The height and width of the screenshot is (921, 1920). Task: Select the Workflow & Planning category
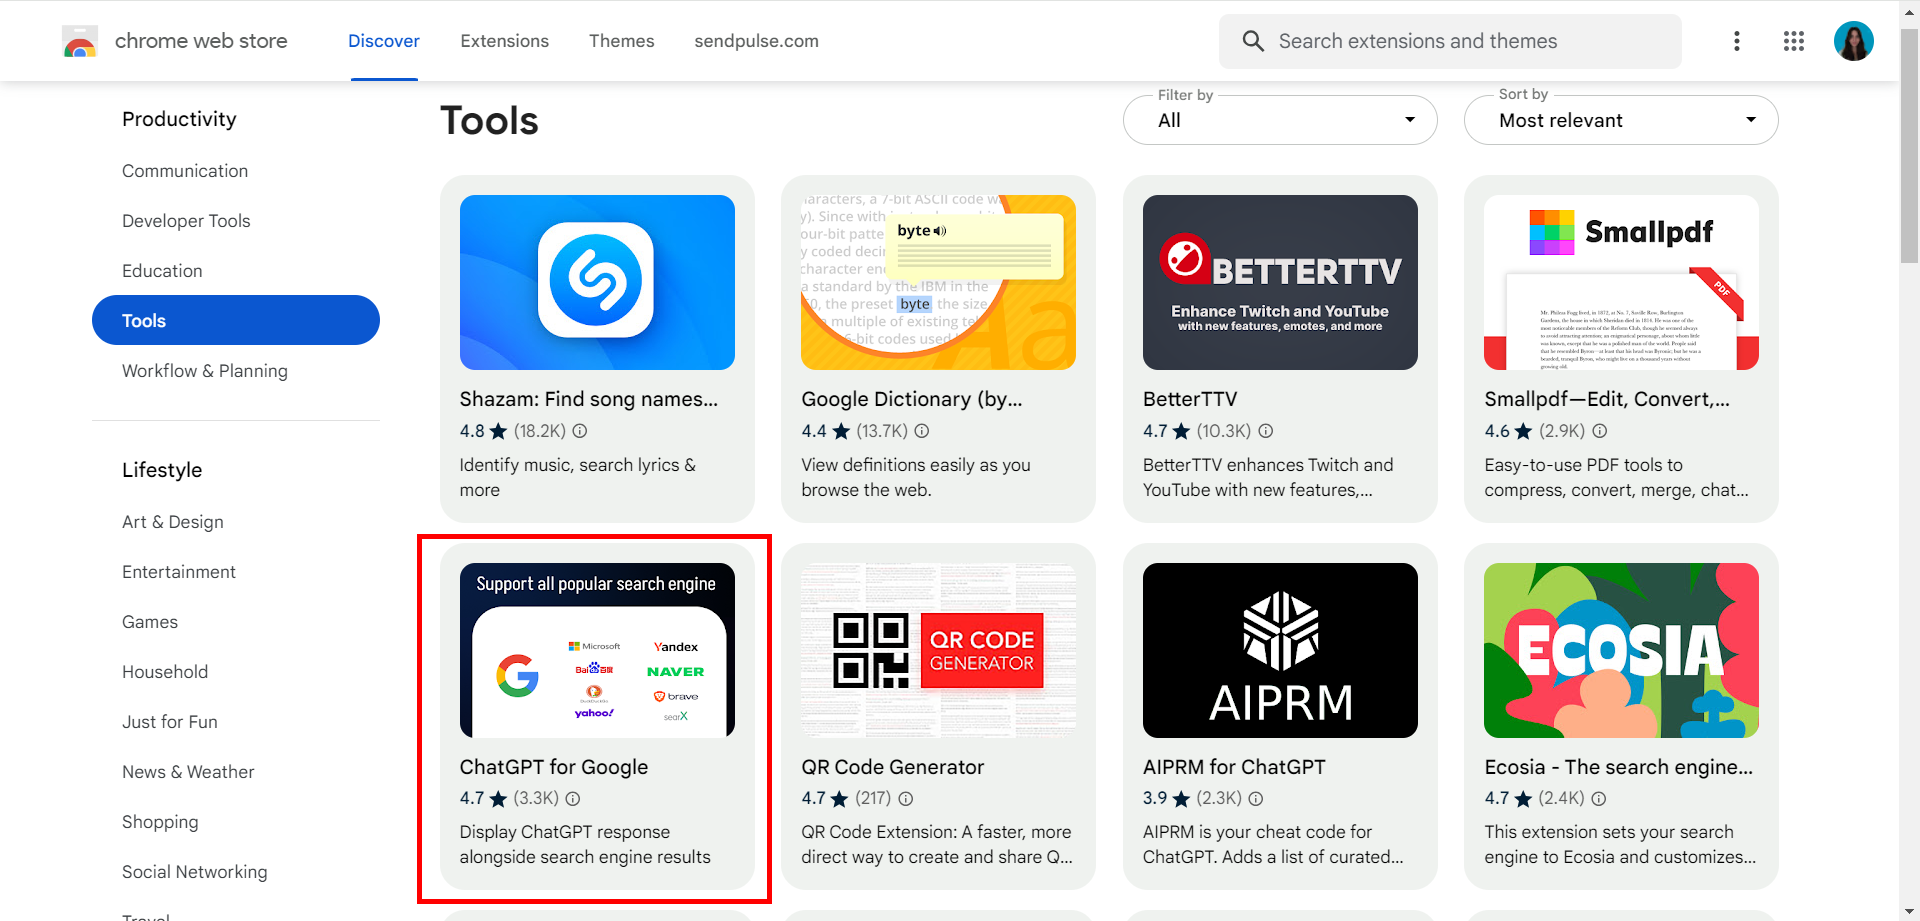tap(205, 371)
